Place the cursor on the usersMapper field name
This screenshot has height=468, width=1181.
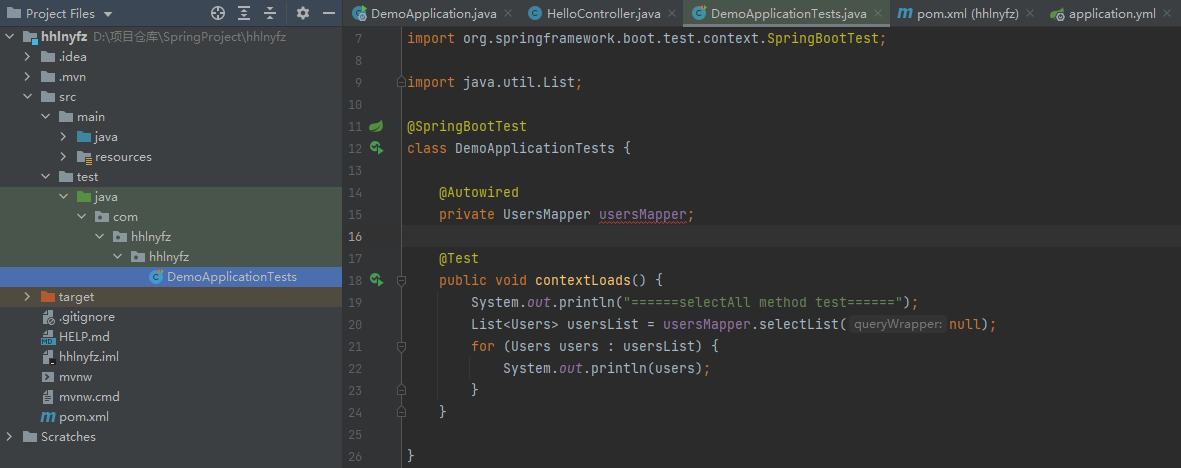pos(645,214)
